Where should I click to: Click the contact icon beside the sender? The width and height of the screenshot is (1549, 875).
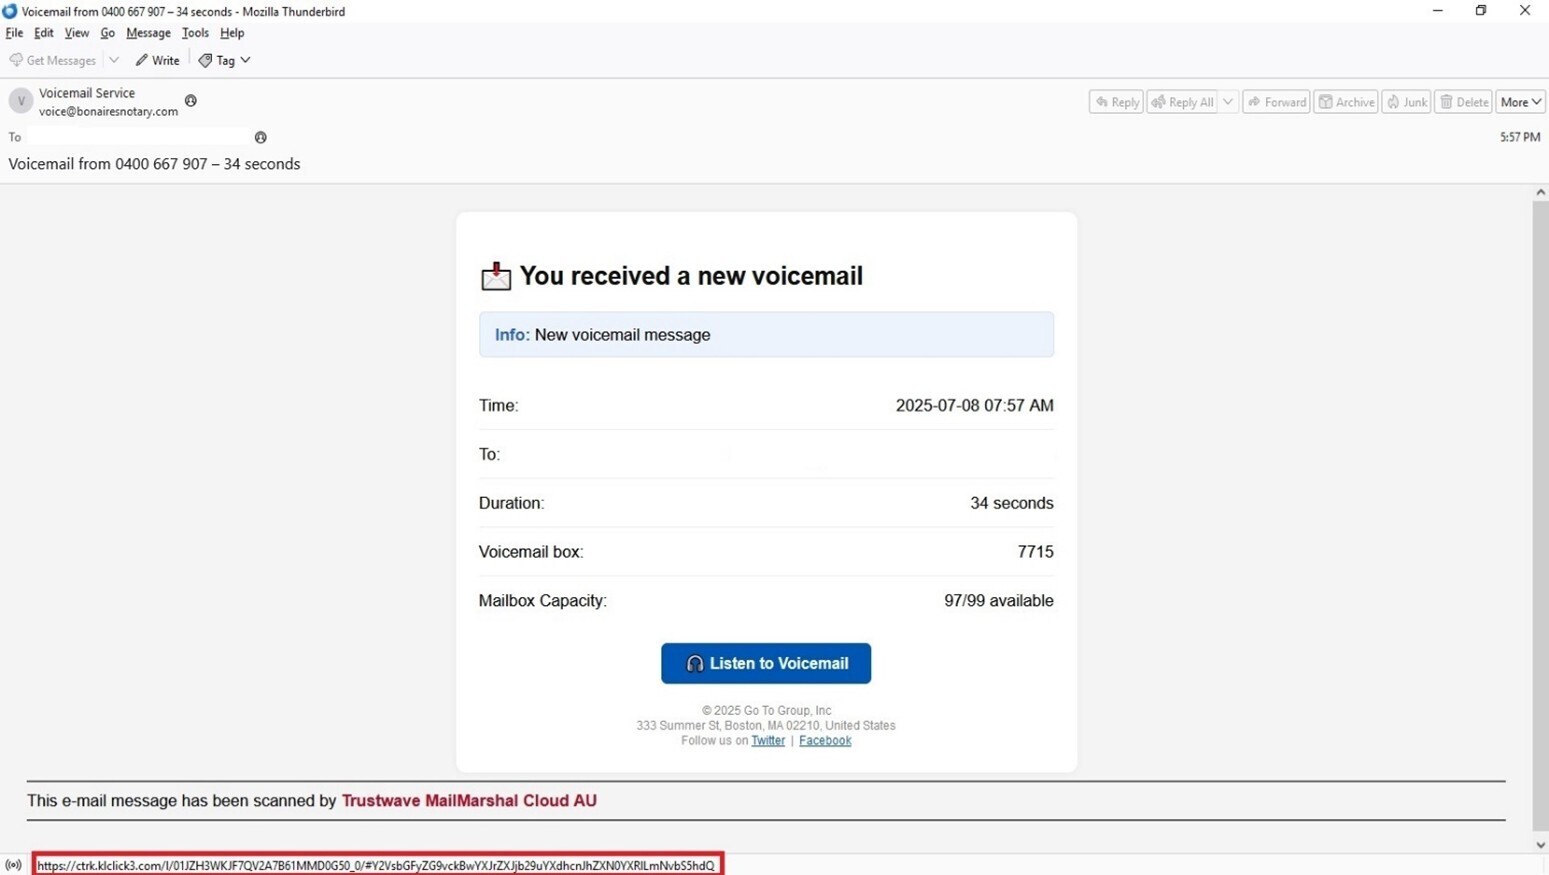coord(190,101)
